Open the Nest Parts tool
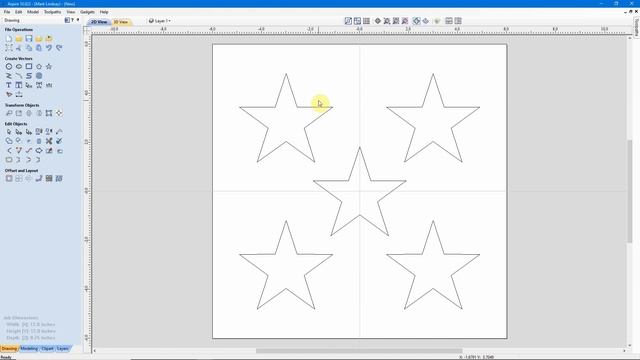 [x=49, y=178]
